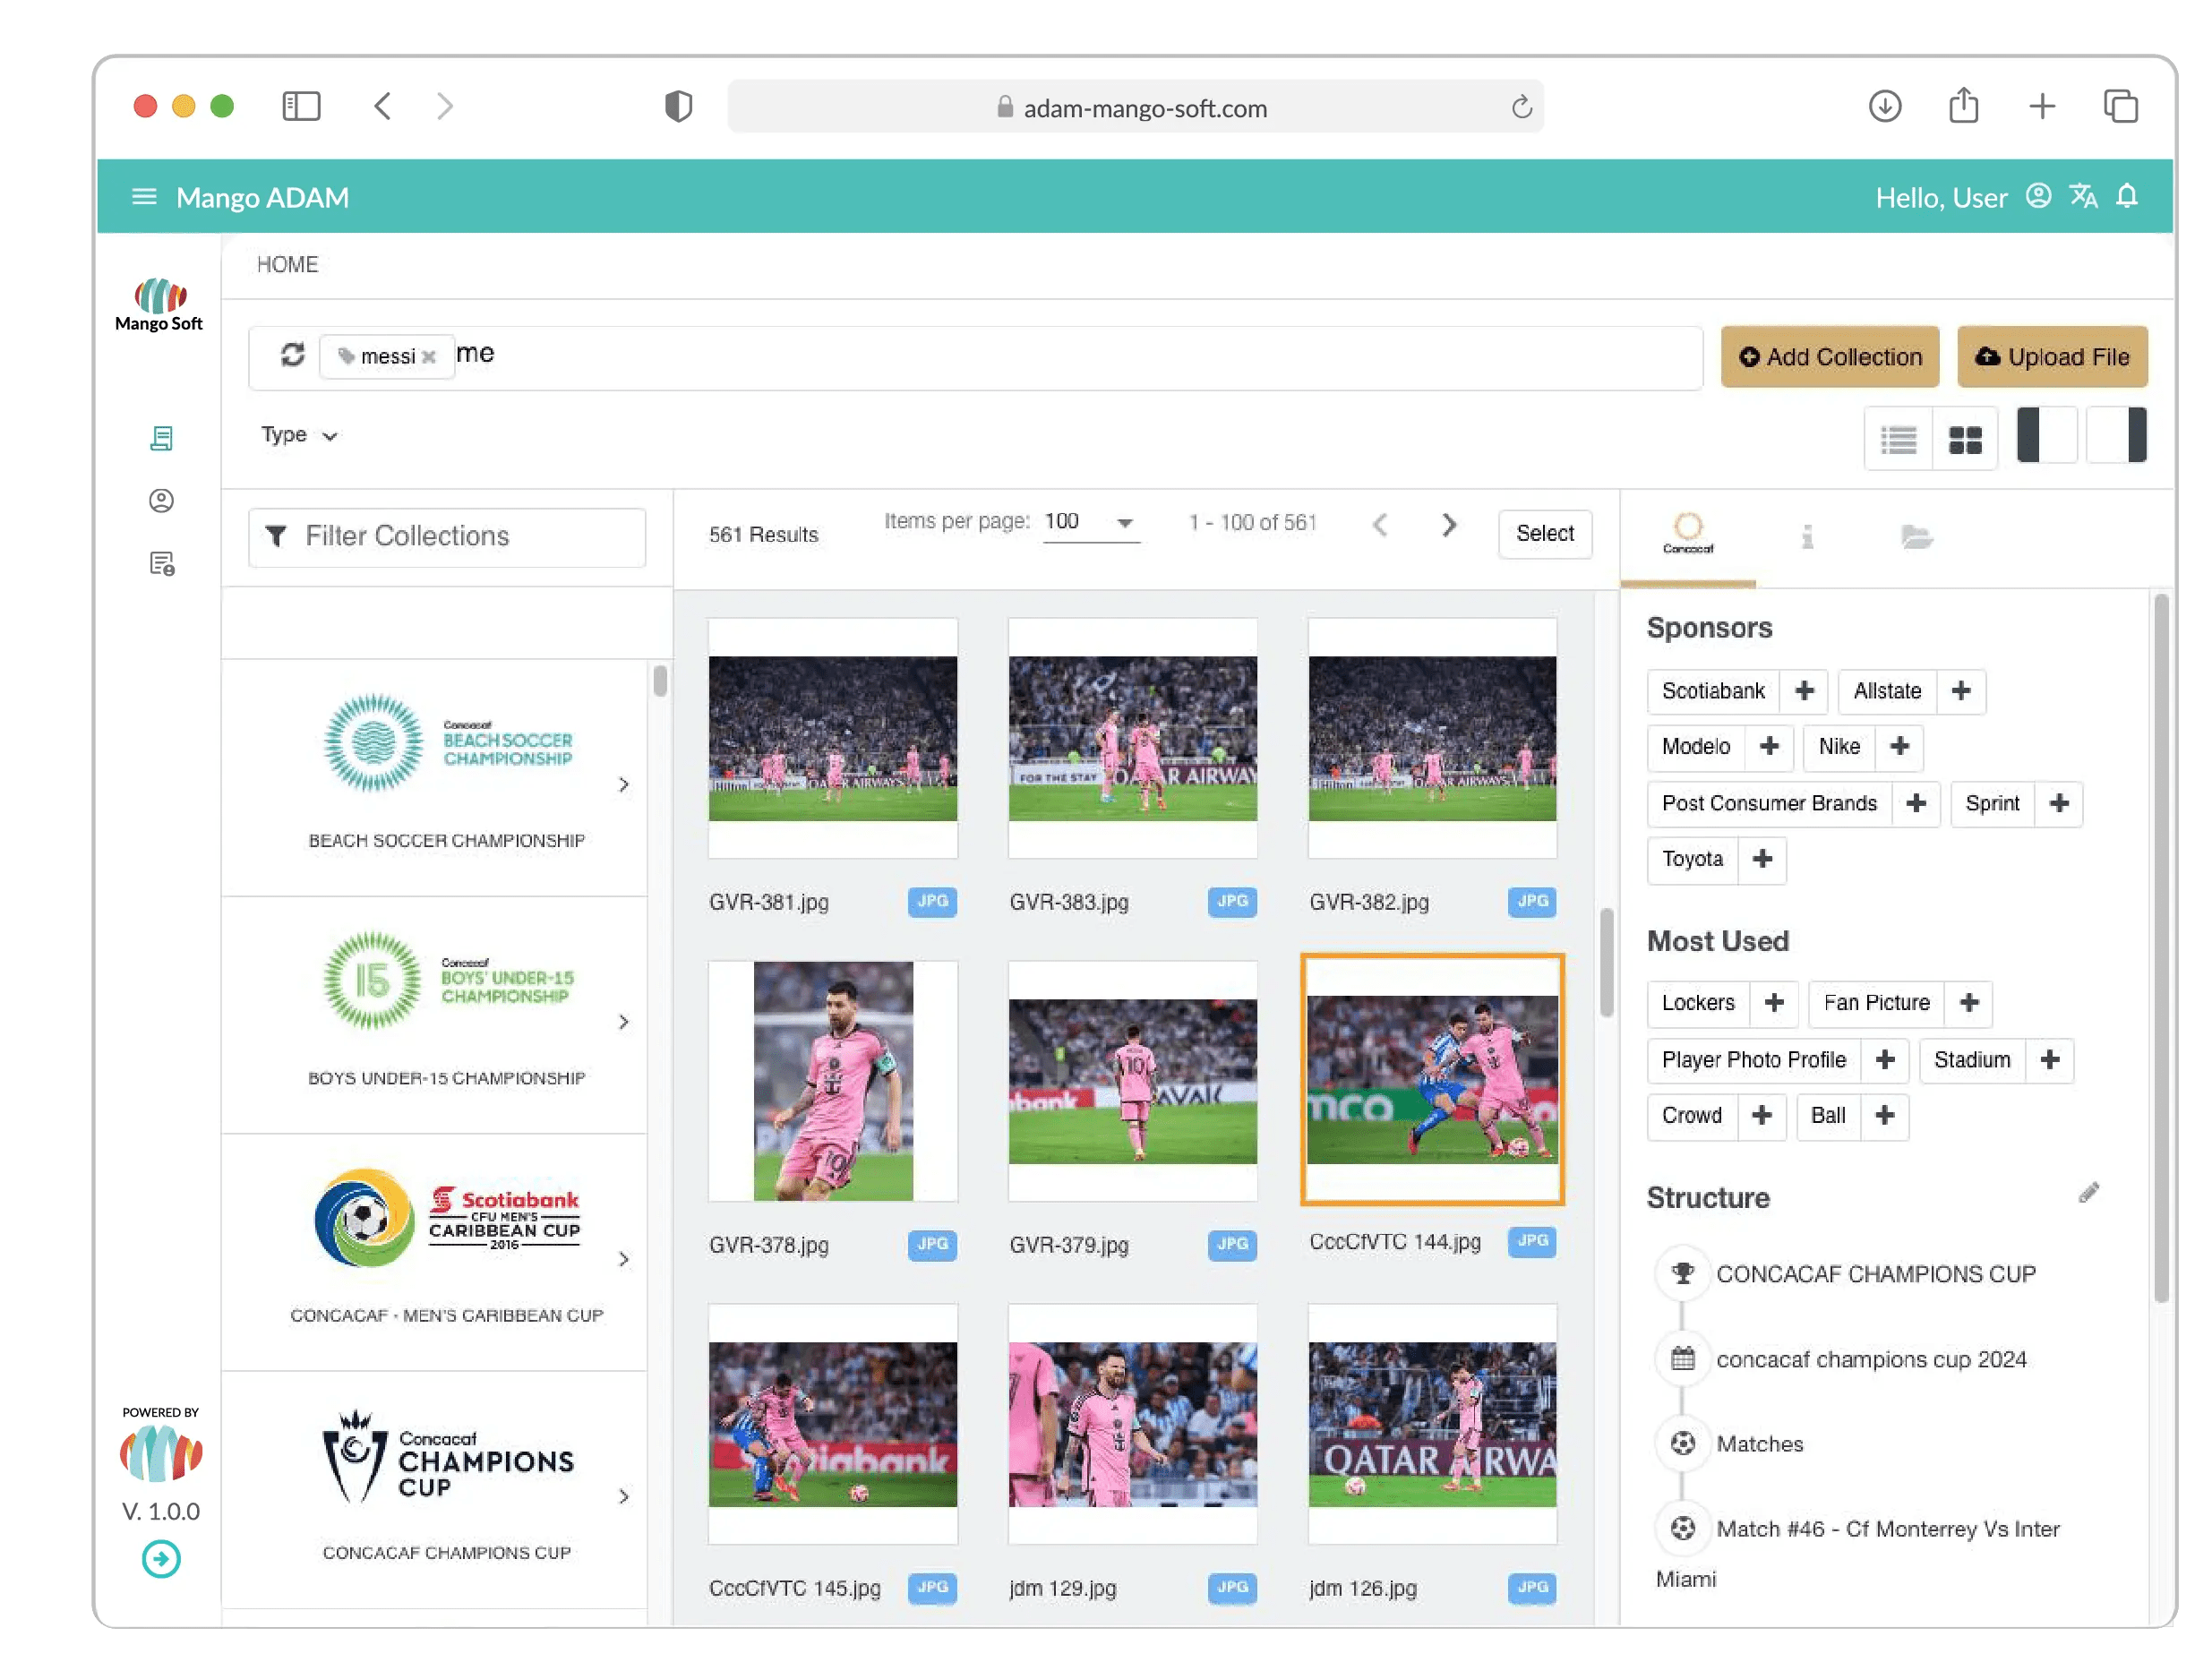
Task: Switch to grid view
Action: 1964,439
